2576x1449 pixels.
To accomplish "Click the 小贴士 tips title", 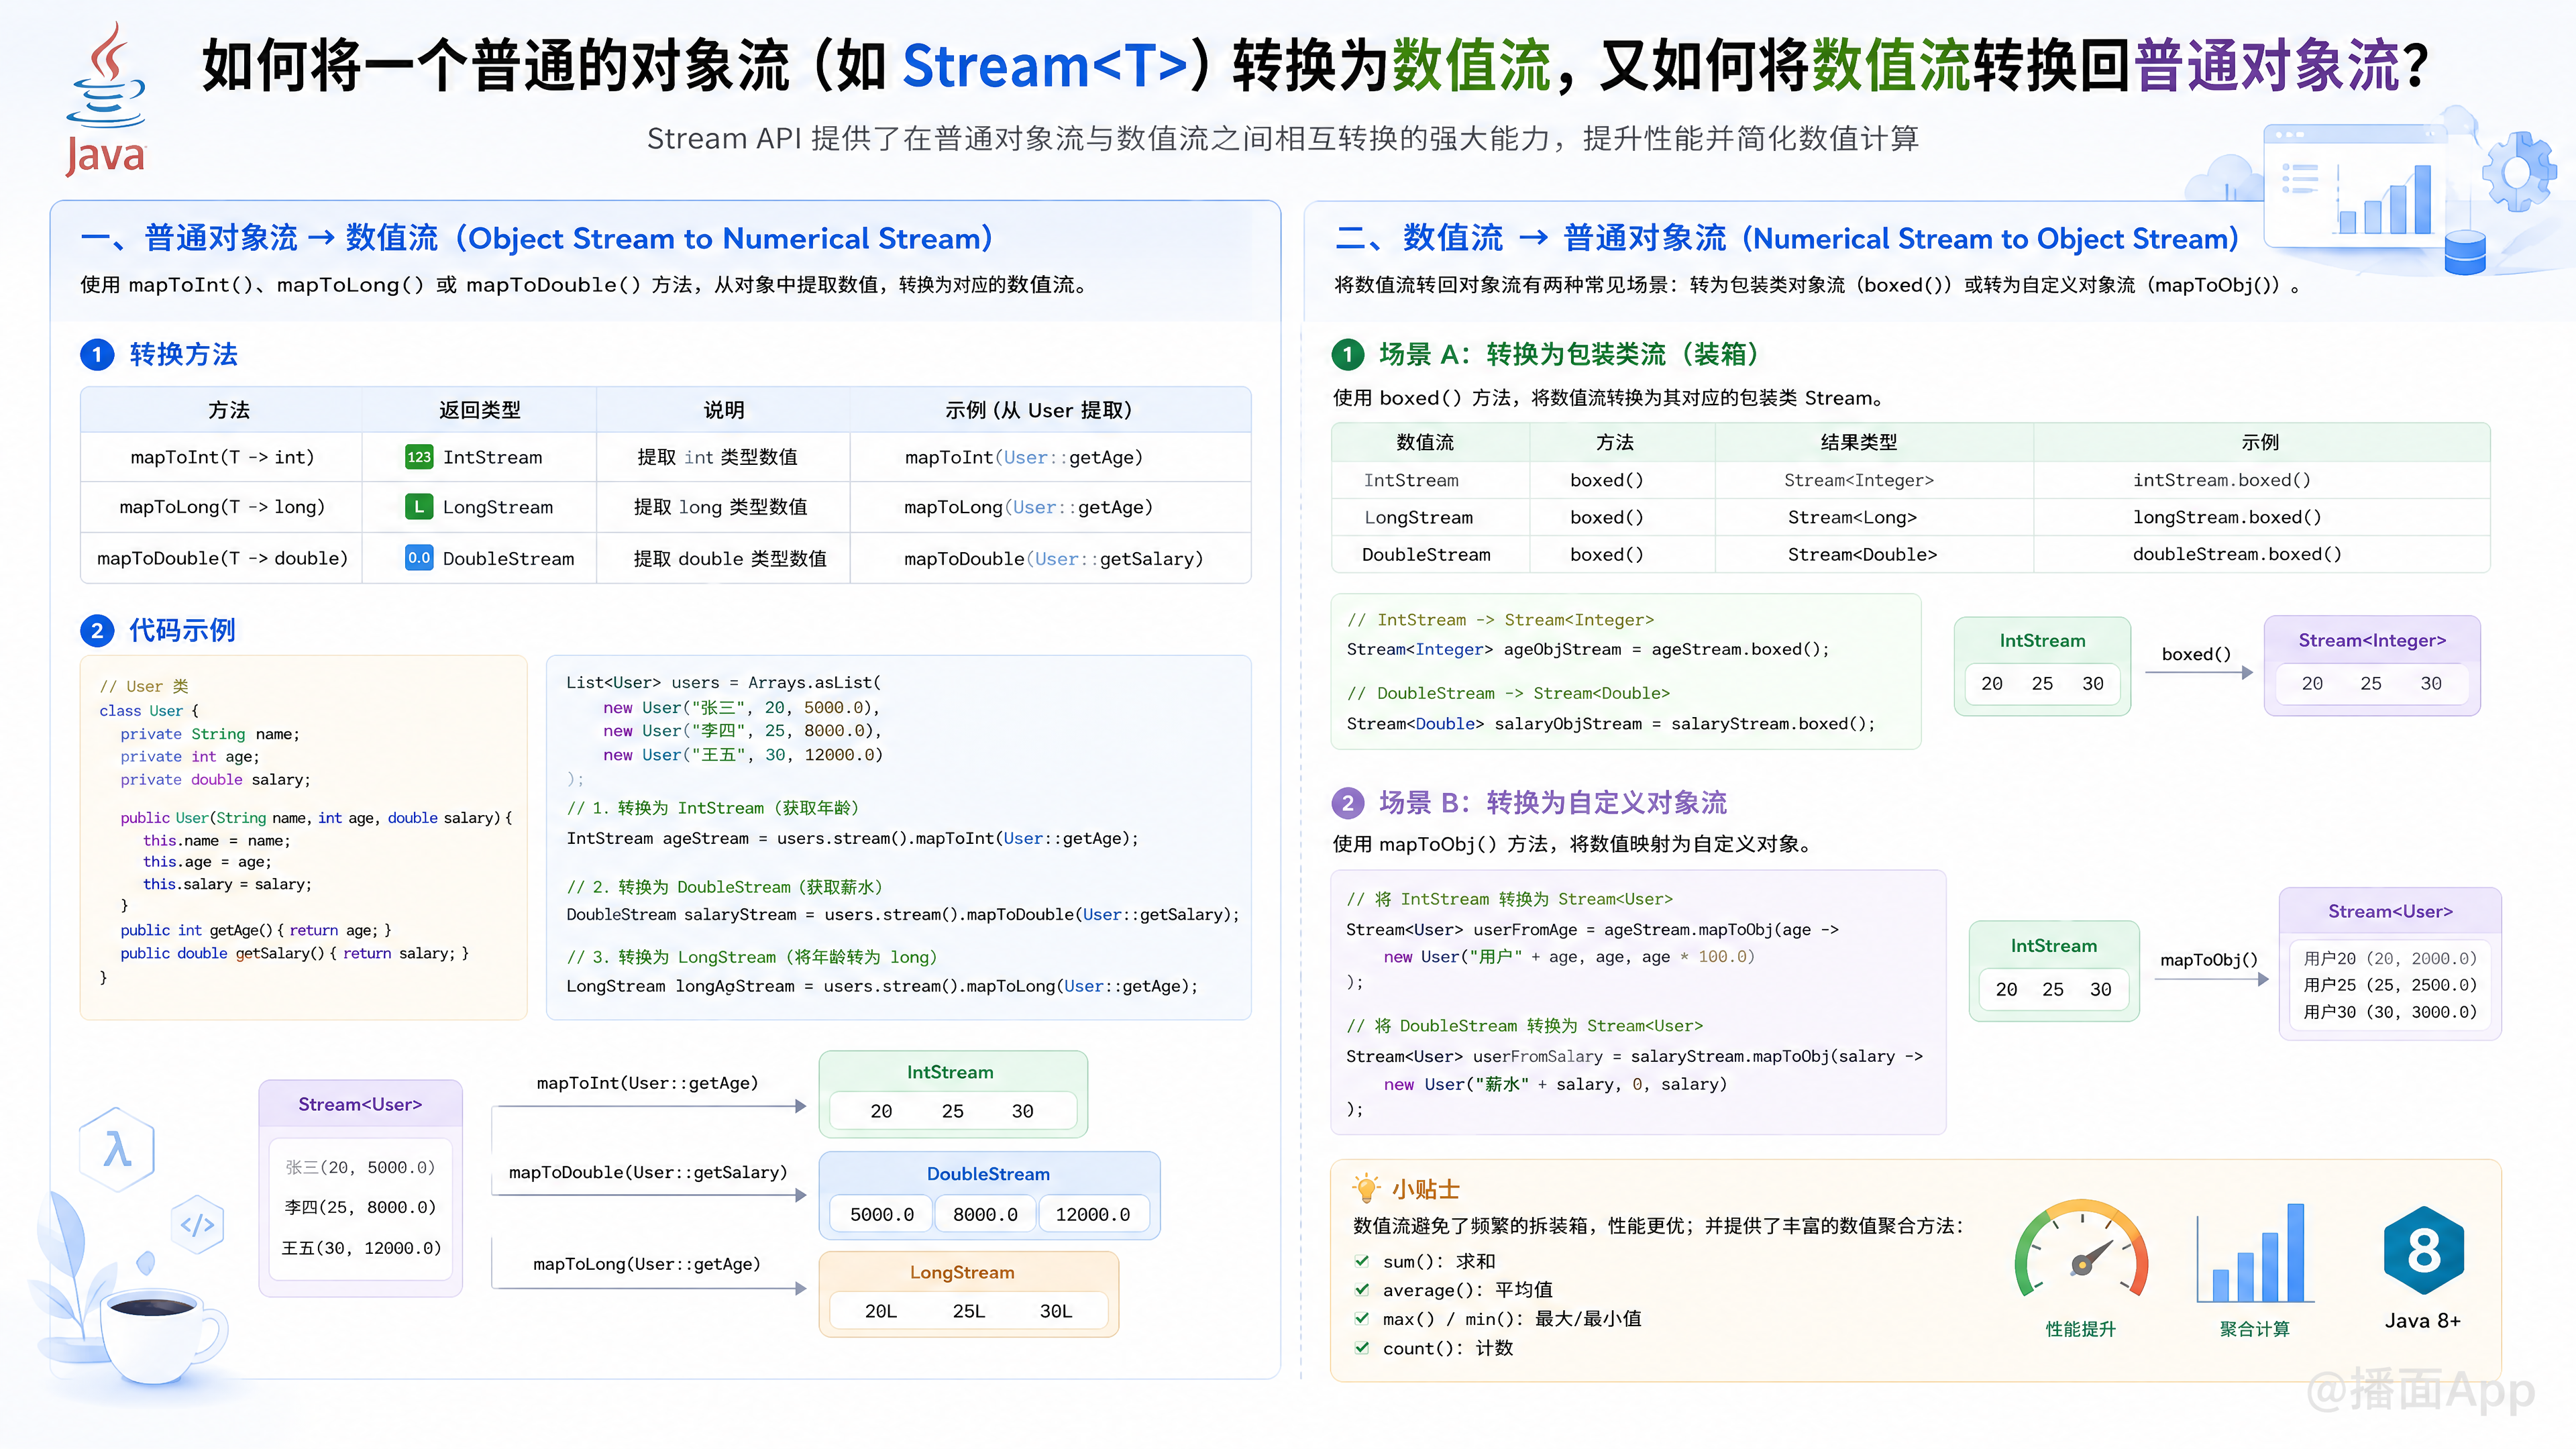I will [x=1426, y=1189].
